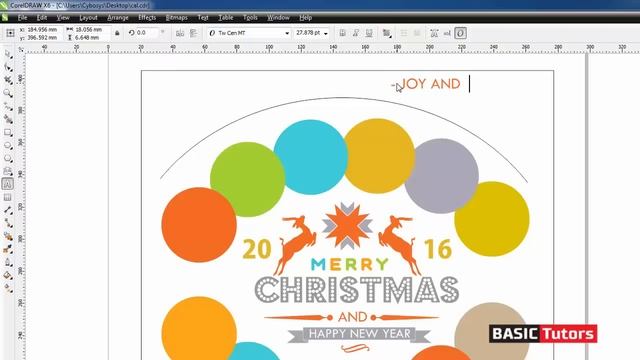Select the Shape tool
Screen dimensions: 640x360
click(8, 67)
